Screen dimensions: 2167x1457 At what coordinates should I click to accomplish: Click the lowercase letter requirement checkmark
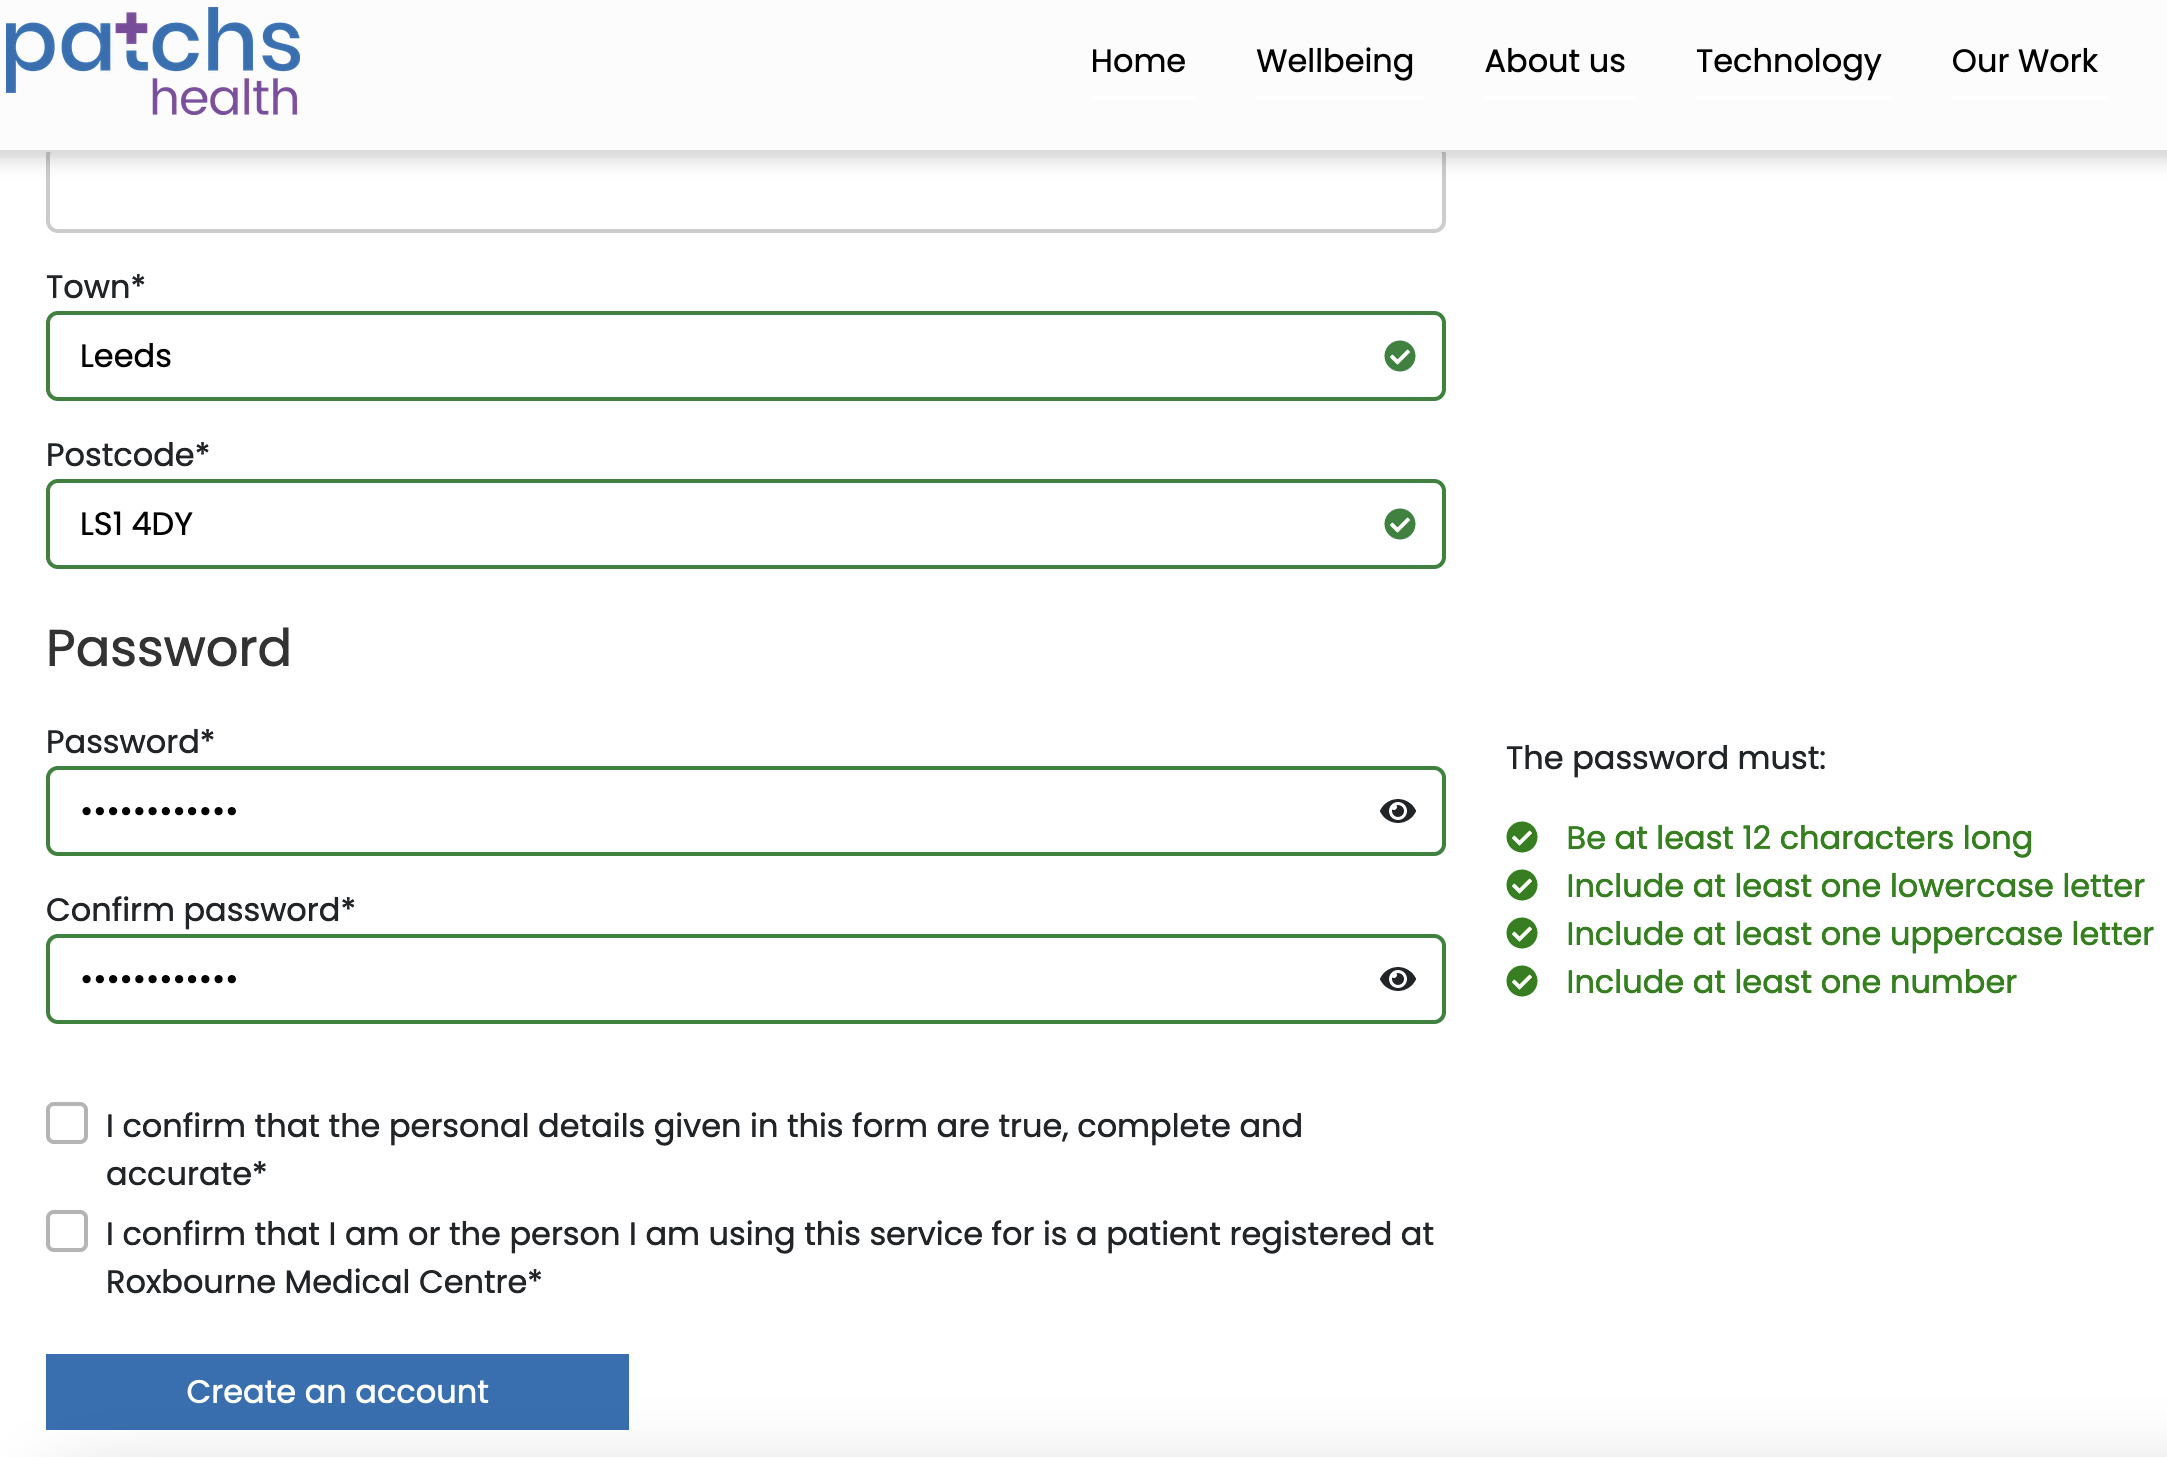[1522, 885]
